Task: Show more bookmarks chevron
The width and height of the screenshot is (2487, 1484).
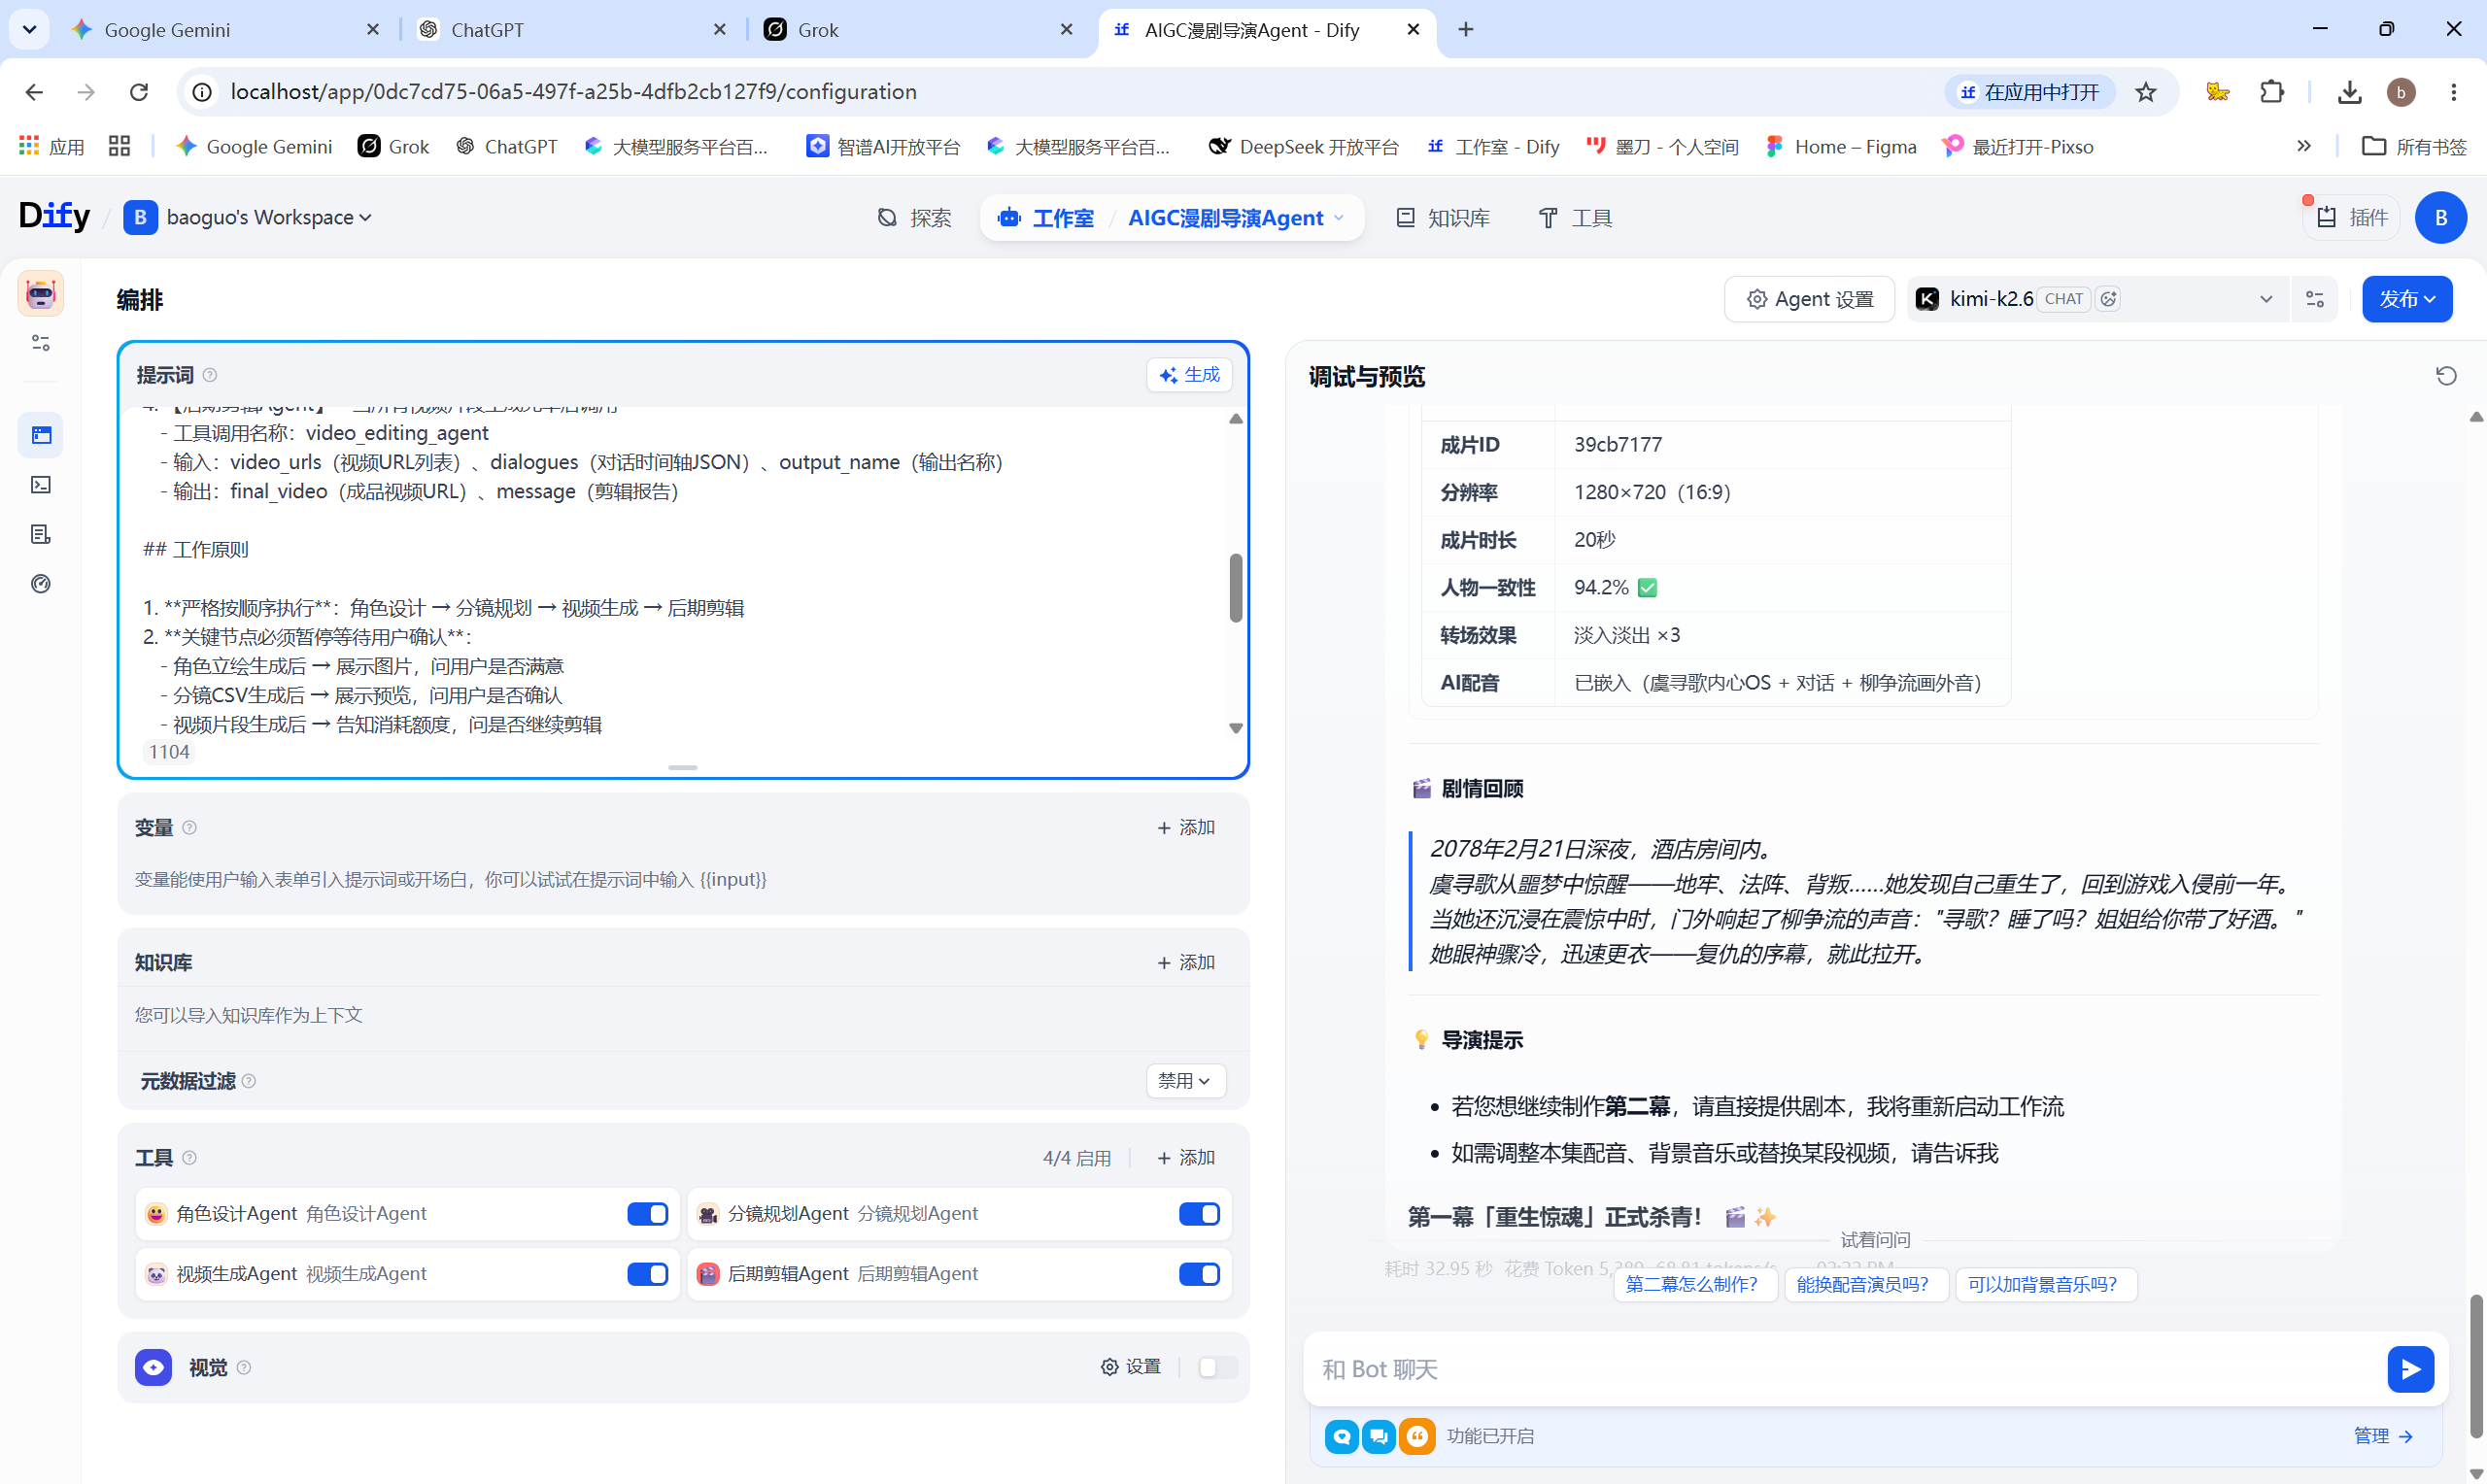Action: [2304, 146]
